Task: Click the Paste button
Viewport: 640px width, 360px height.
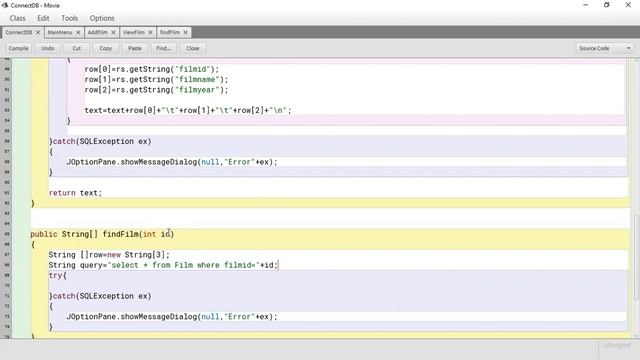Action: click(135, 48)
